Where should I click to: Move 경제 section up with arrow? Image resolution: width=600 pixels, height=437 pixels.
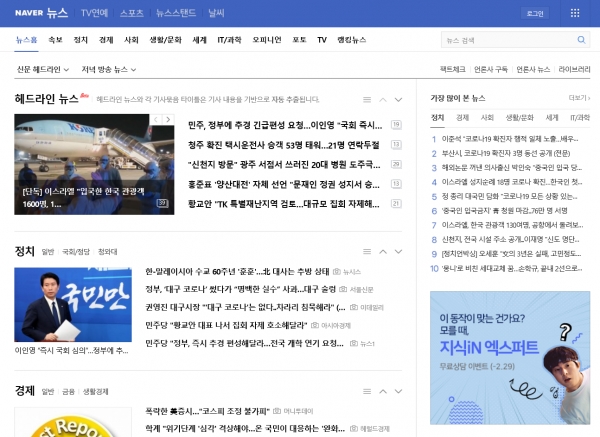tap(383, 391)
